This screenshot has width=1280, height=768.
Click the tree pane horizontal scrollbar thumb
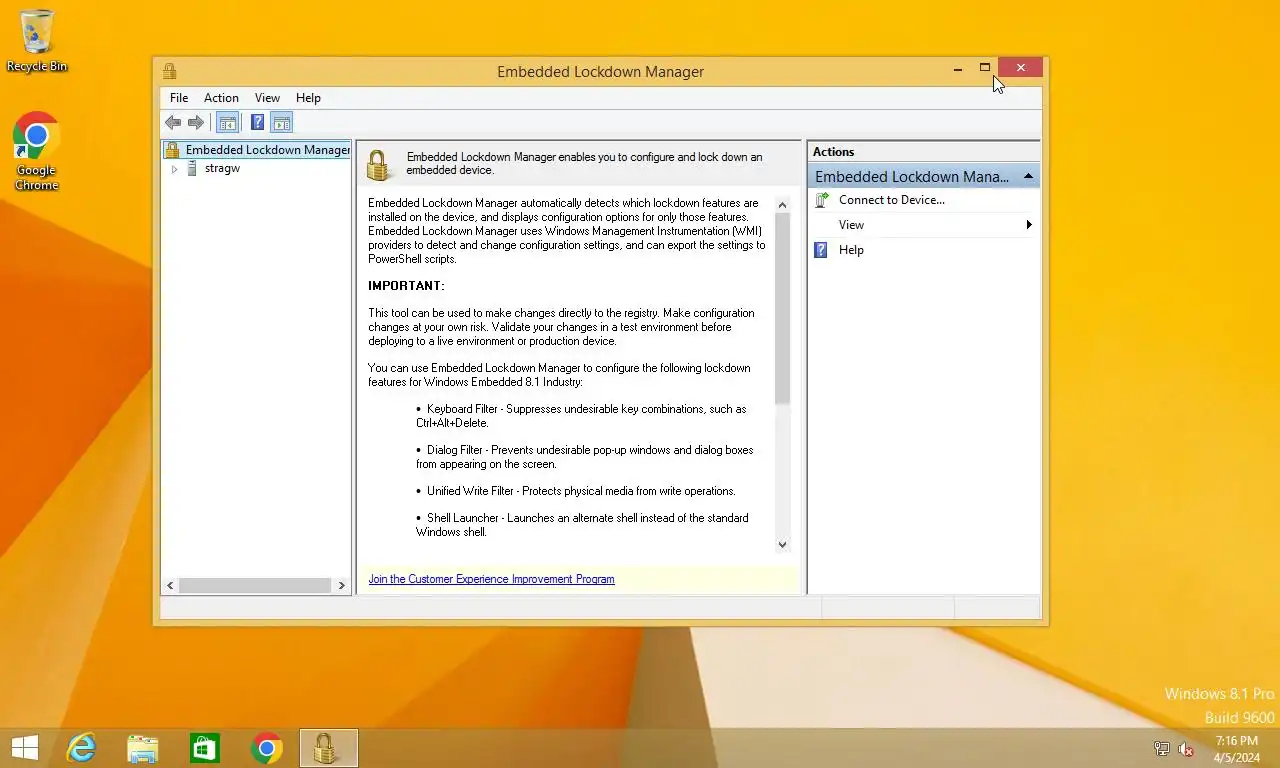click(x=255, y=585)
